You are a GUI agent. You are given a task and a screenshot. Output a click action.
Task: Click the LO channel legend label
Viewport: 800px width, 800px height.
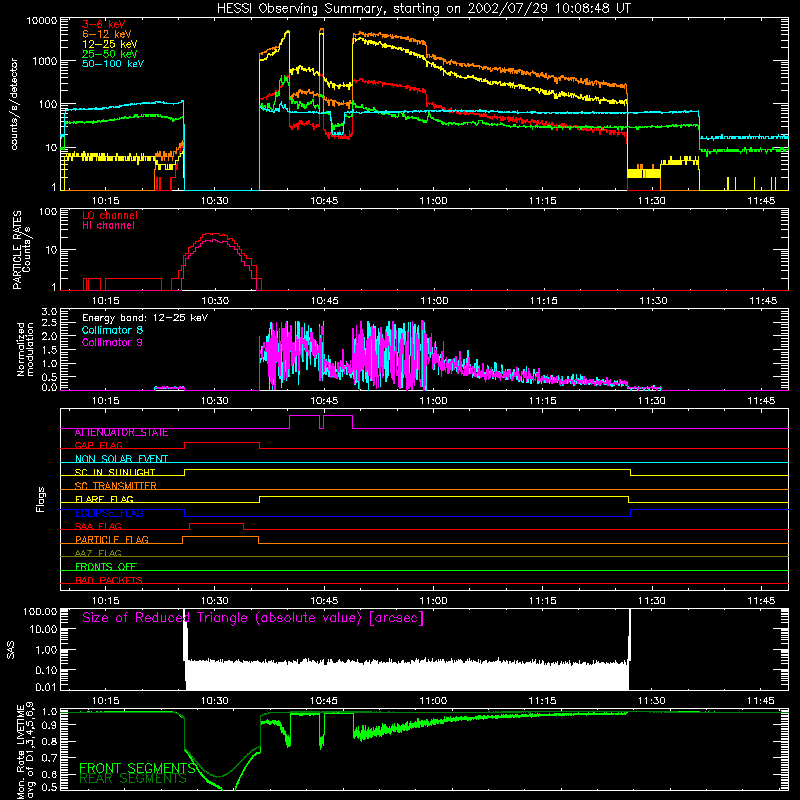[110, 215]
